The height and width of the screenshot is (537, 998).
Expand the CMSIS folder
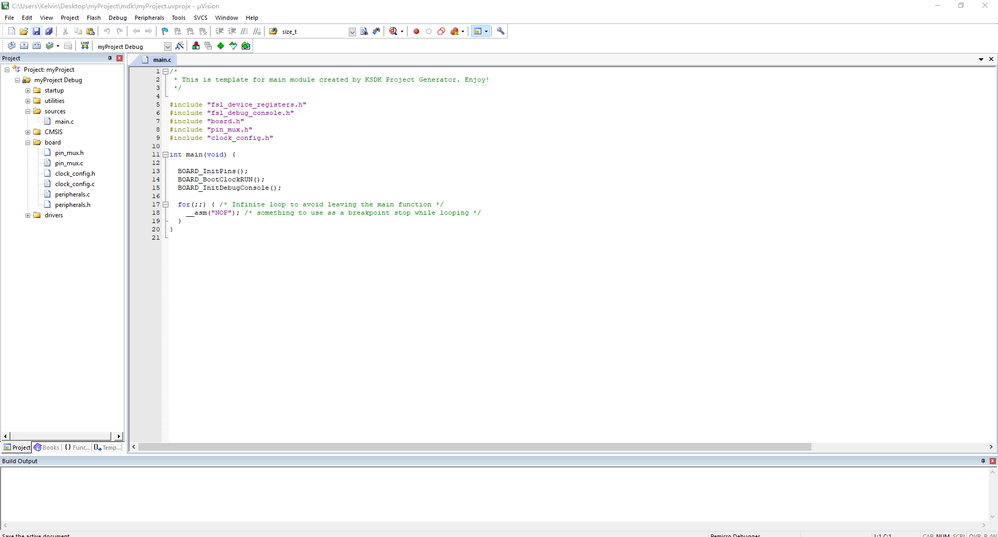pyautogui.click(x=27, y=132)
